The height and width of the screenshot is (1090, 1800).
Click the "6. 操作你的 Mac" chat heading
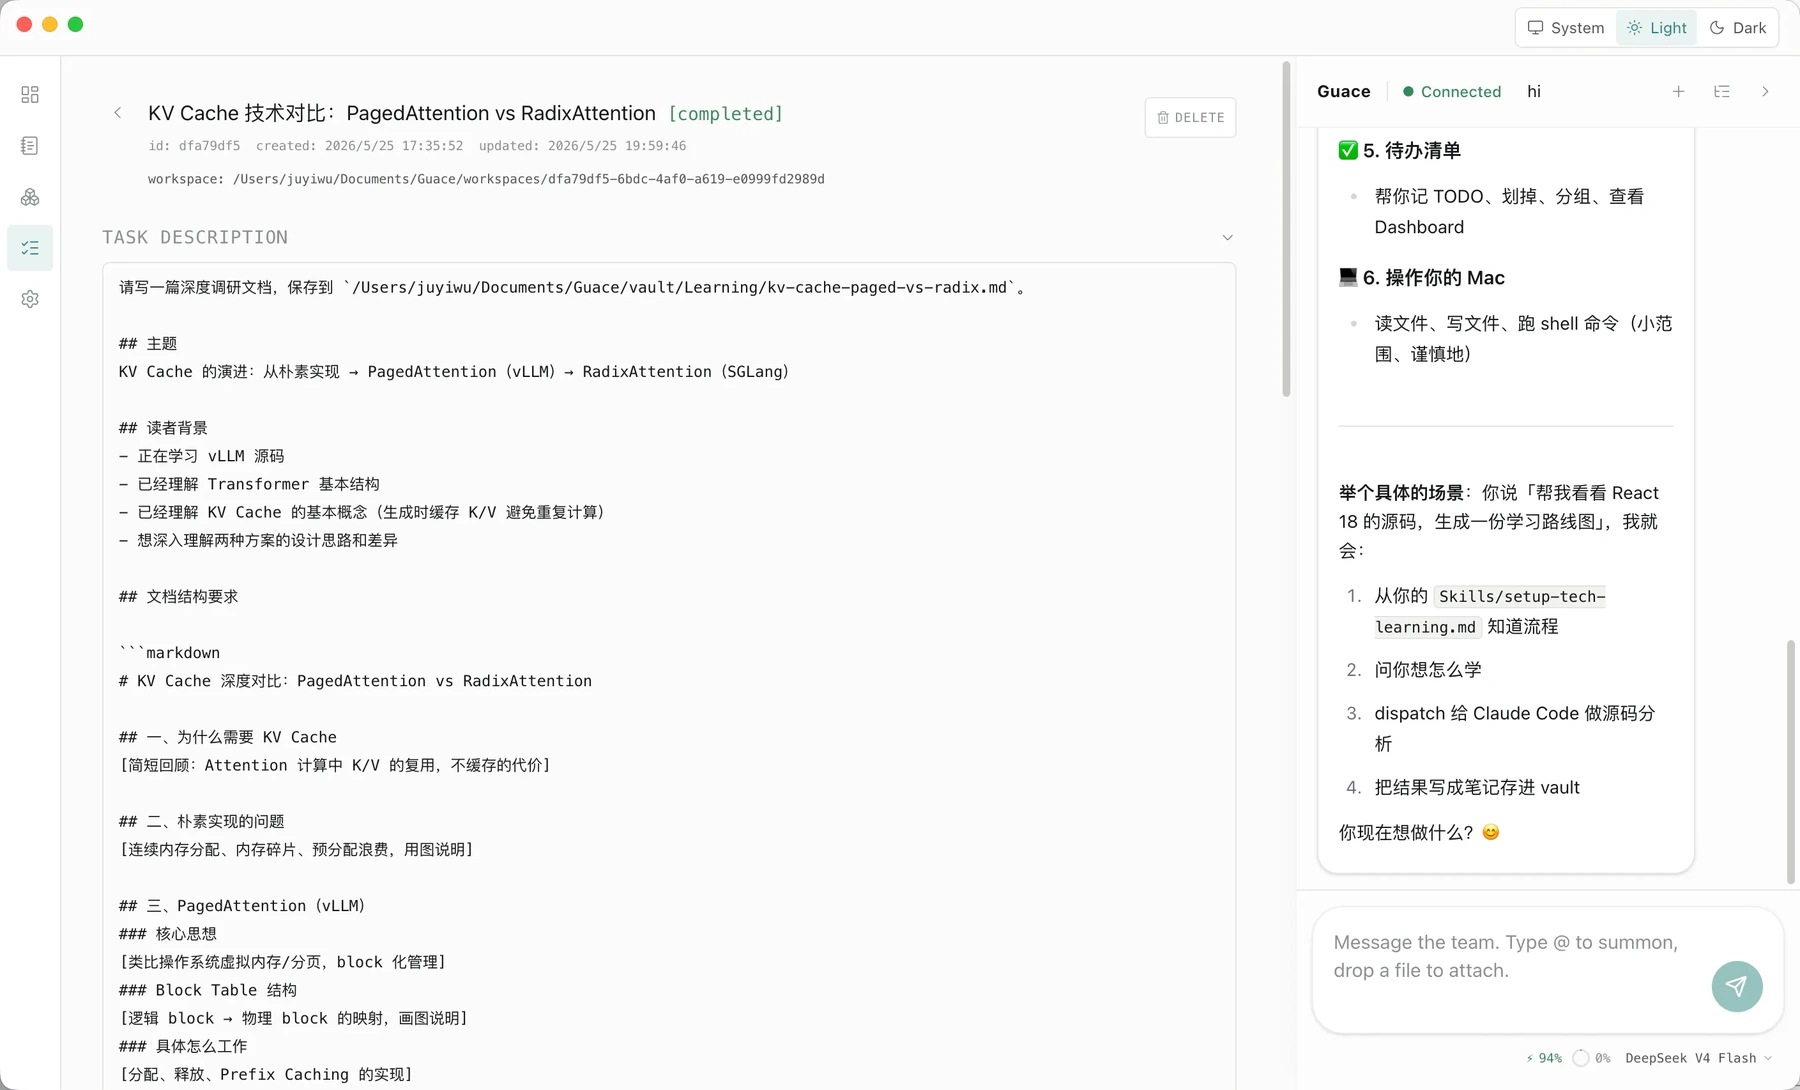1422,278
